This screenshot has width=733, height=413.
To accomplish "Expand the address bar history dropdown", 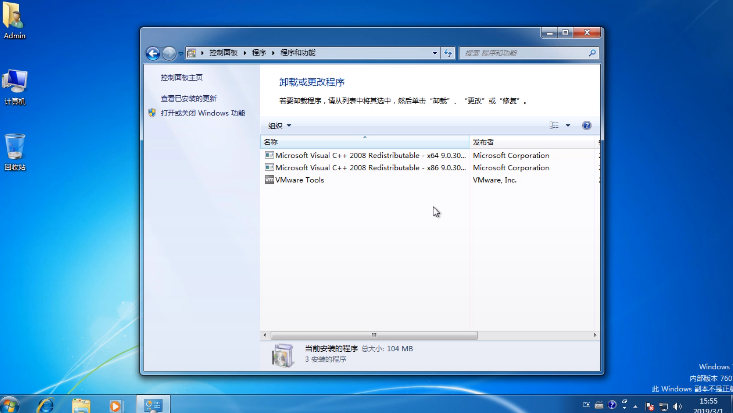I will pos(435,53).
